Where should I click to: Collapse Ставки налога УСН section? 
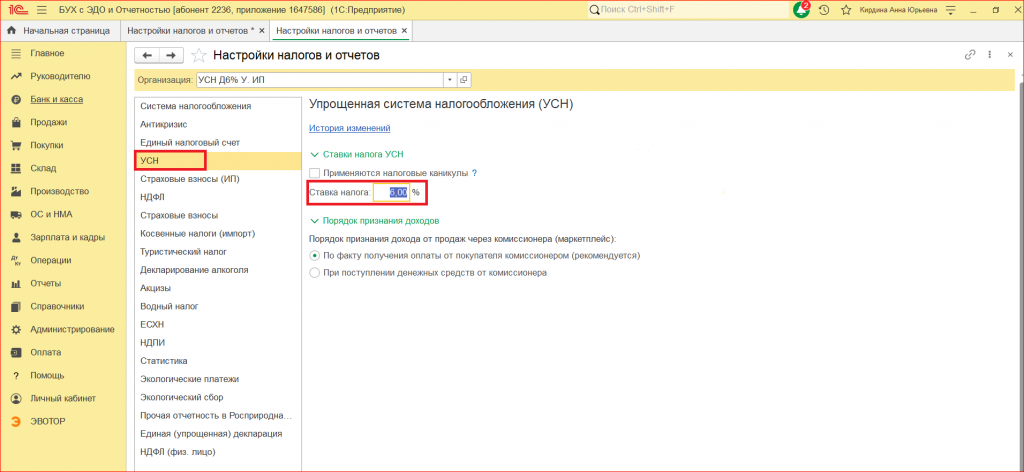click(x=315, y=155)
